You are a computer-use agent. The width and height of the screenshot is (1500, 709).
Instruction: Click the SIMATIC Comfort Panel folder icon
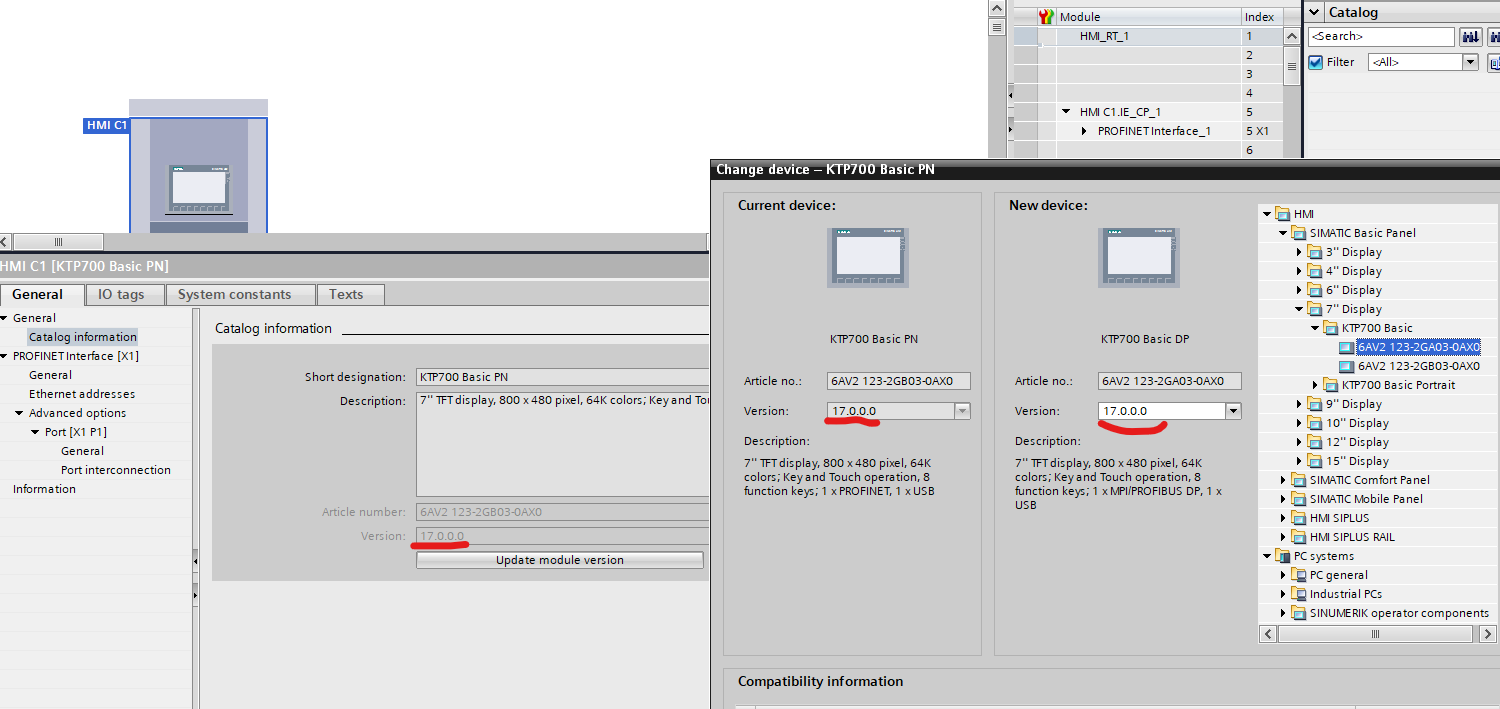point(1298,480)
